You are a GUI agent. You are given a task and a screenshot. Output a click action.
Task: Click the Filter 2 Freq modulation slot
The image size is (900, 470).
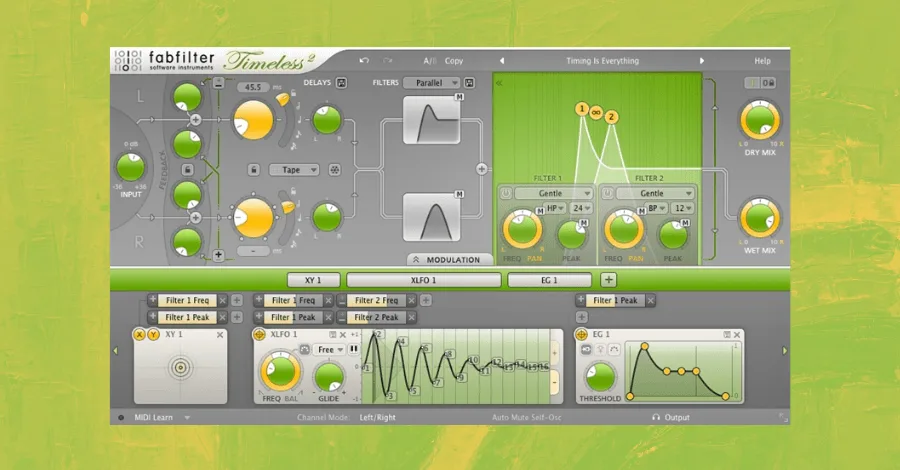(x=377, y=300)
